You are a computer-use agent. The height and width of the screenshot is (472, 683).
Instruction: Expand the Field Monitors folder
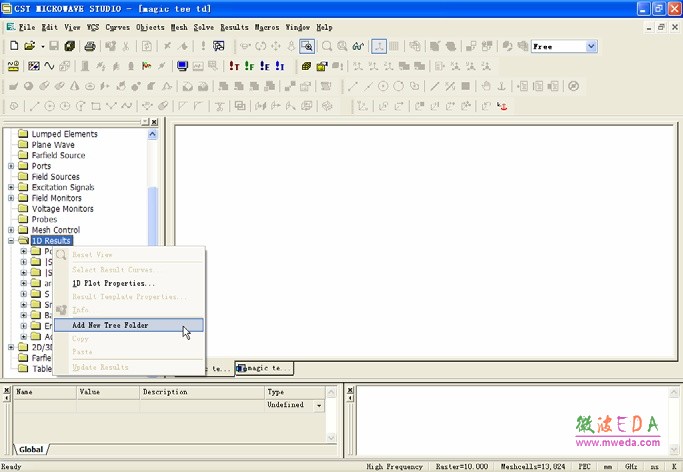click(x=11, y=198)
